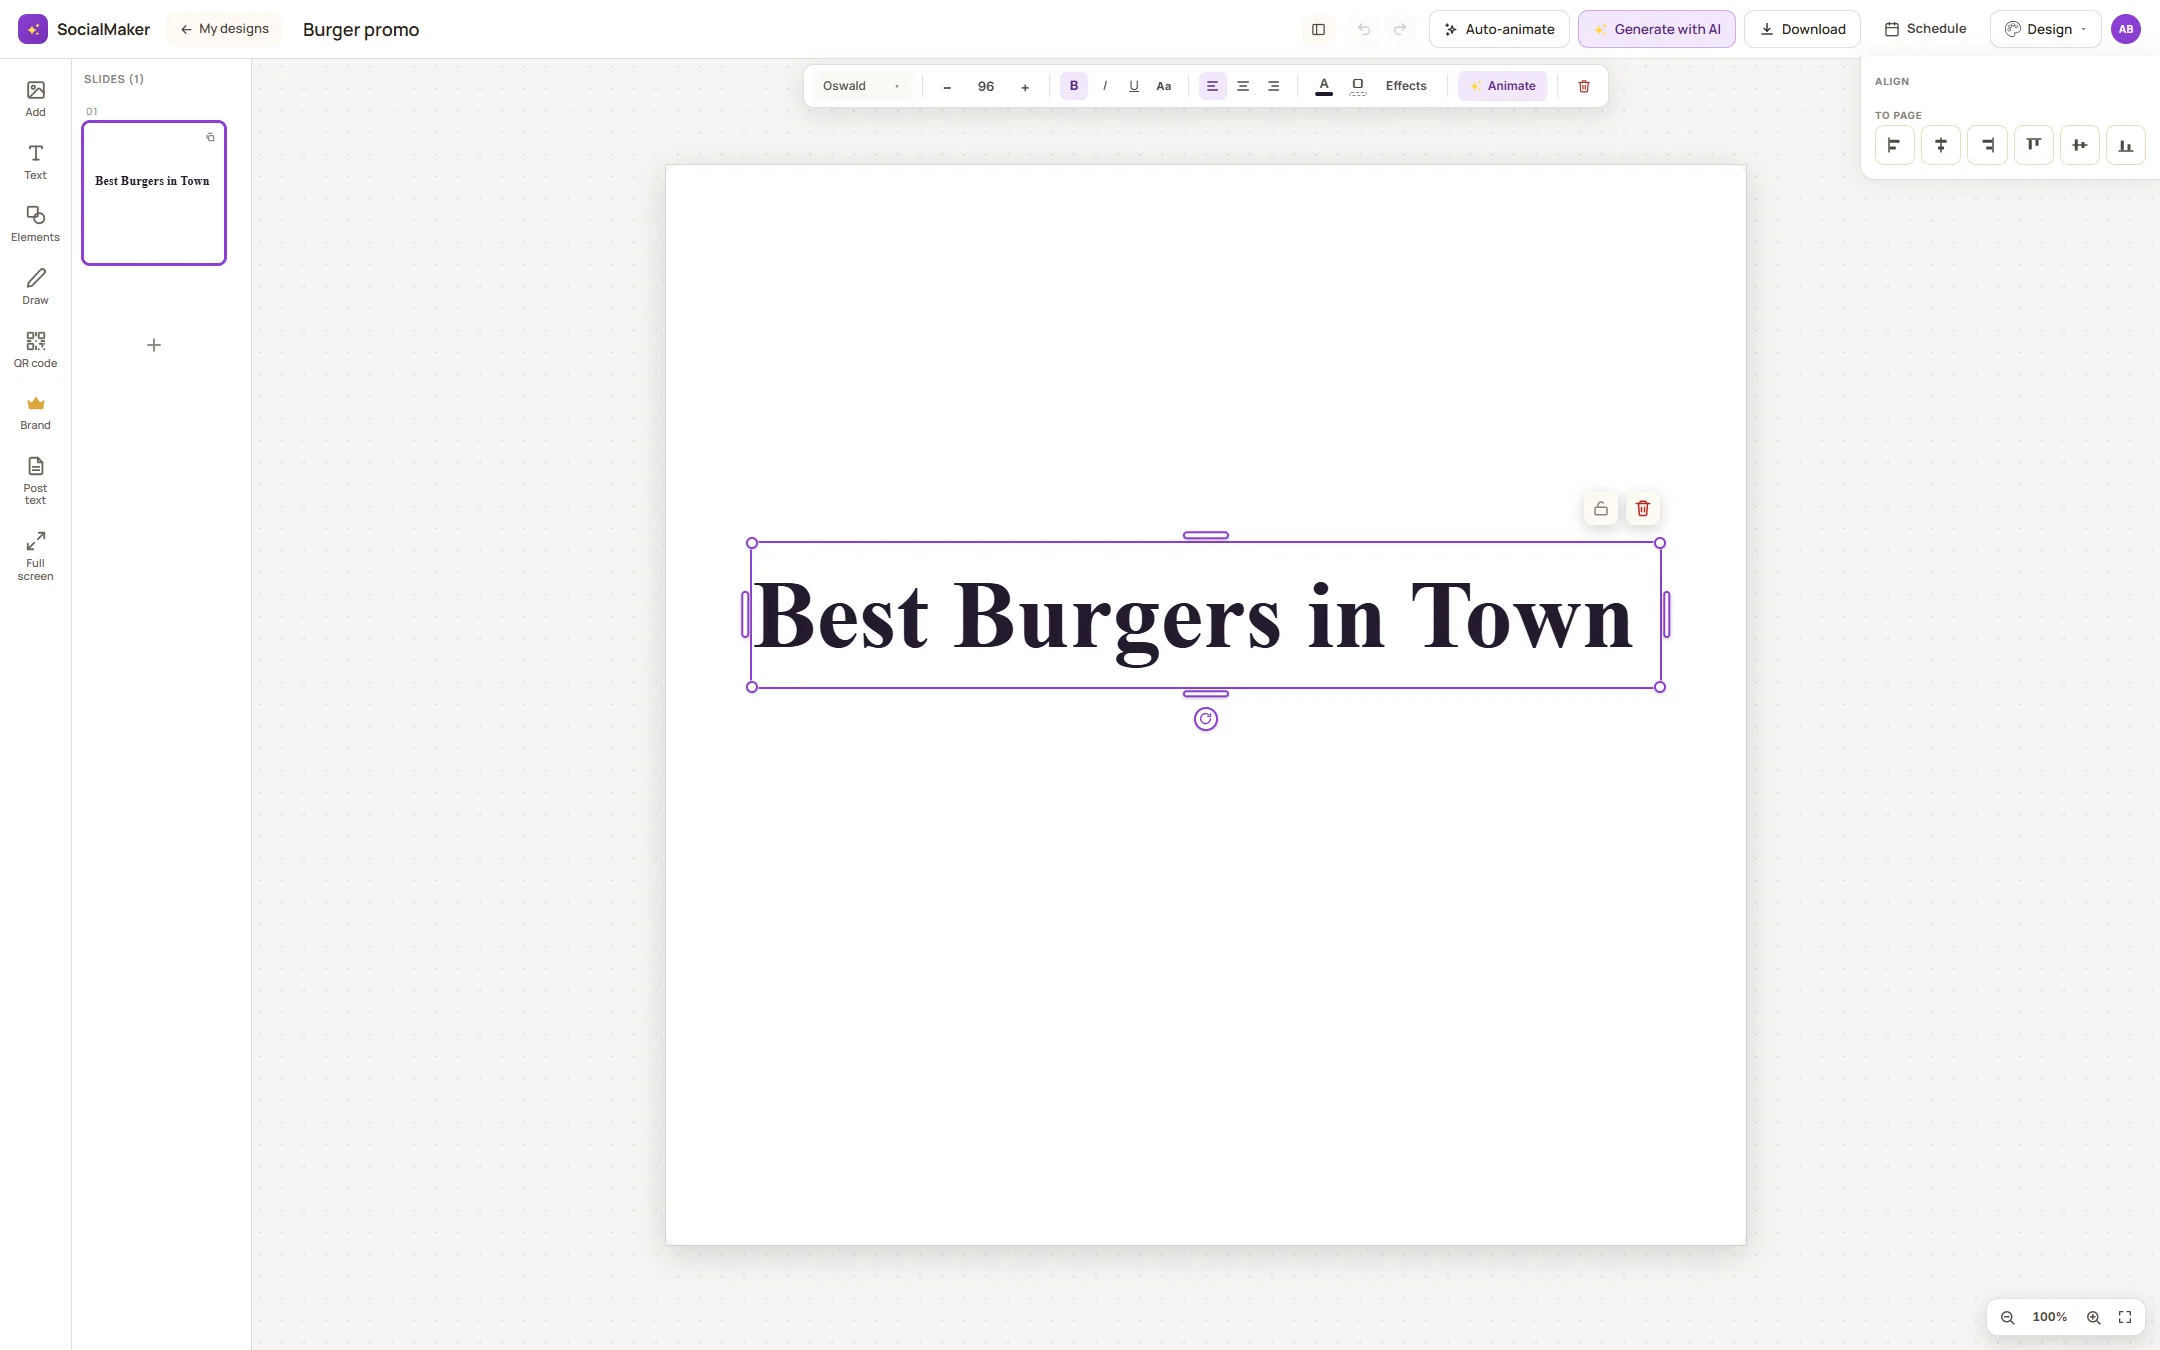The width and height of the screenshot is (2160, 1350).
Task: Click the Undo arrow
Action: 1364,29
